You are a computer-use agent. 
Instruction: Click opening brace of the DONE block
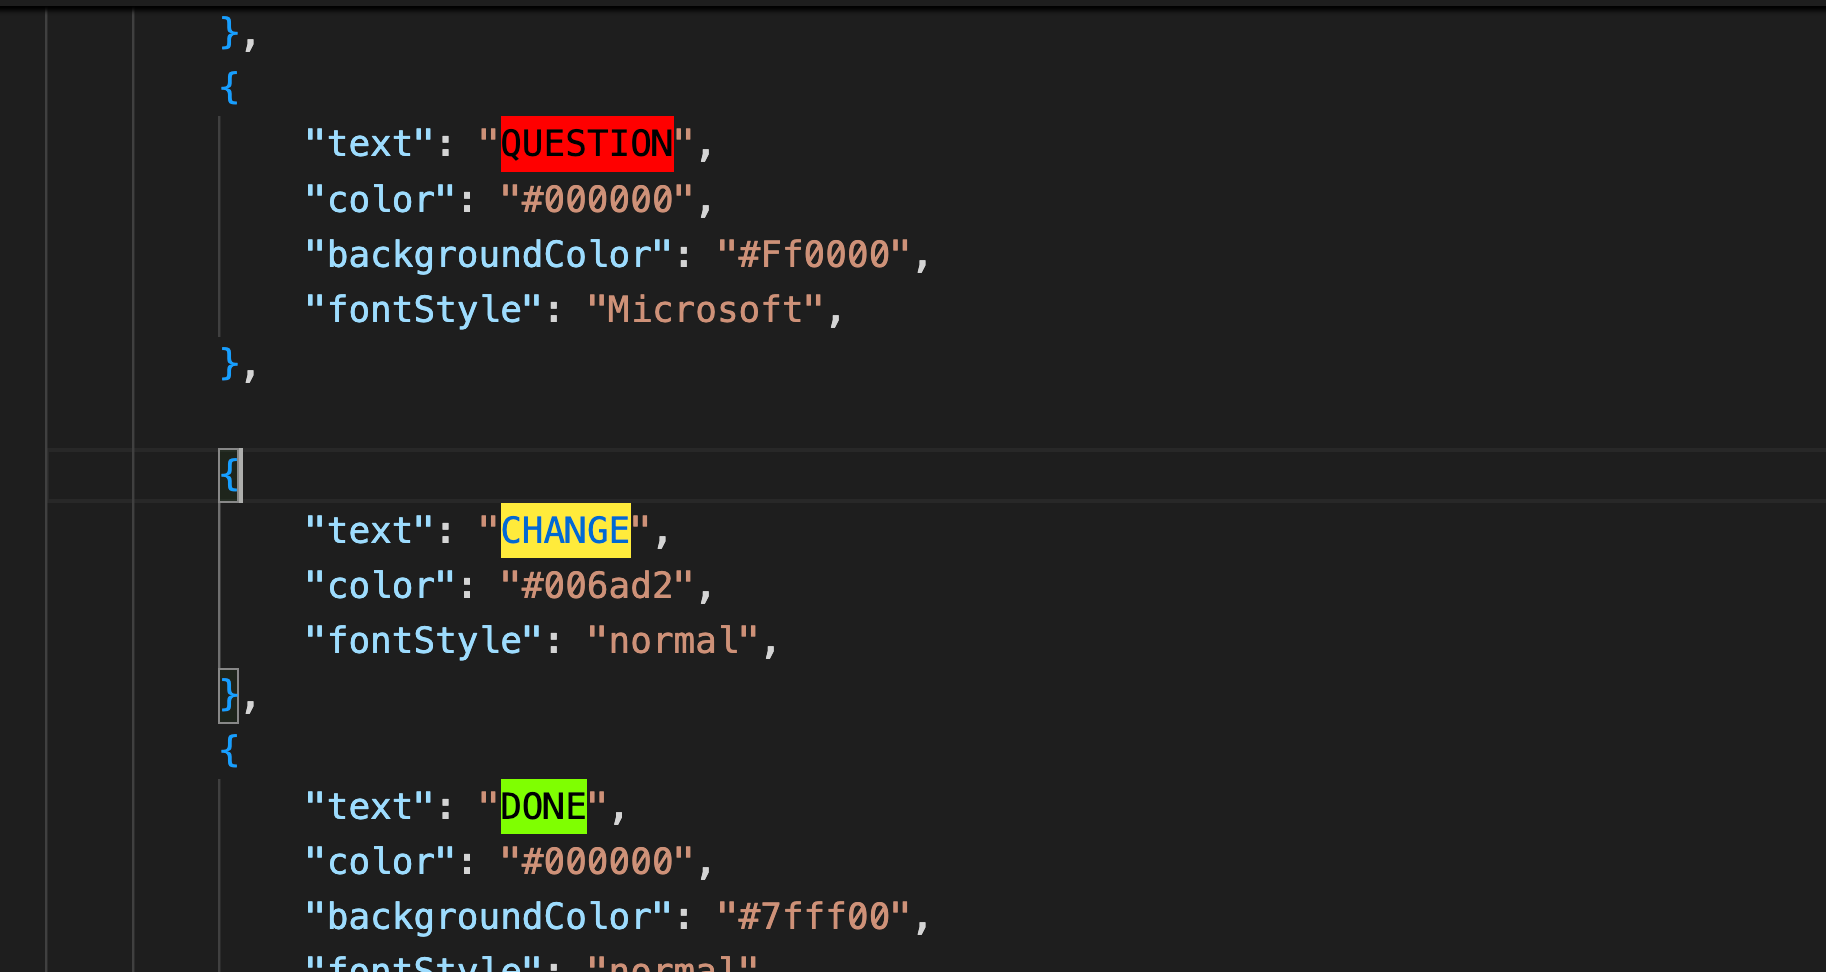(x=230, y=750)
